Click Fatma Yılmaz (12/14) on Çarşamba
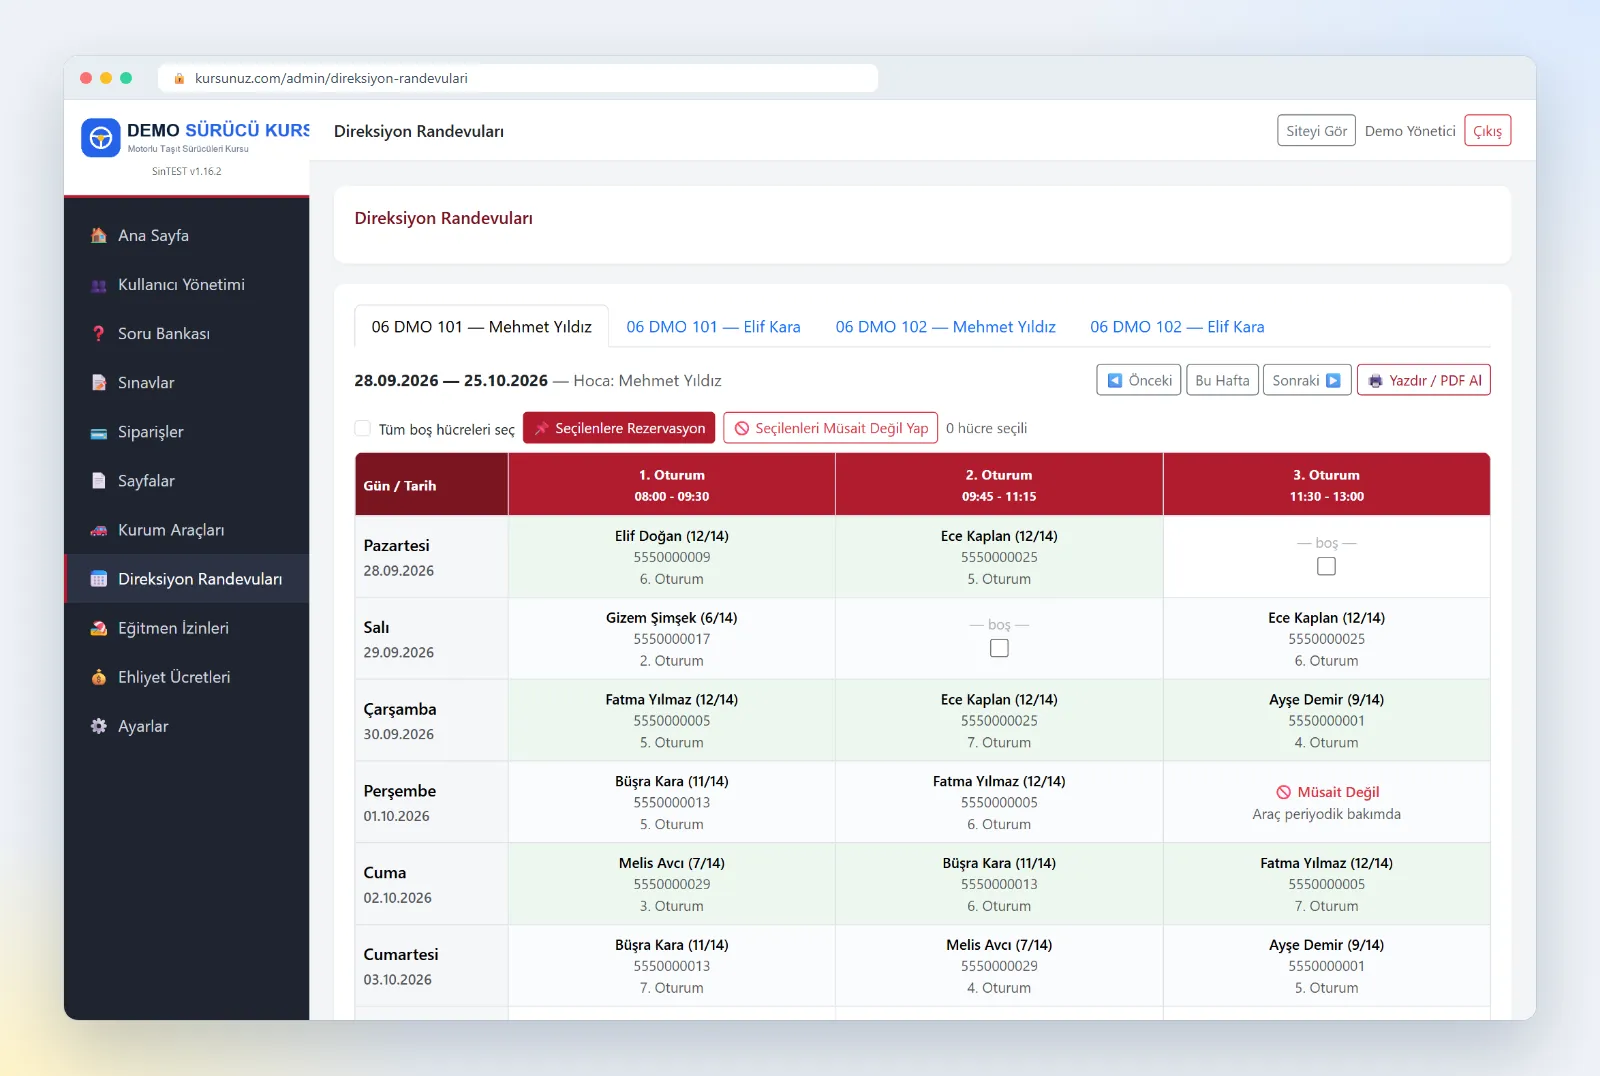Image resolution: width=1600 pixels, height=1076 pixels. click(x=672, y=721)
